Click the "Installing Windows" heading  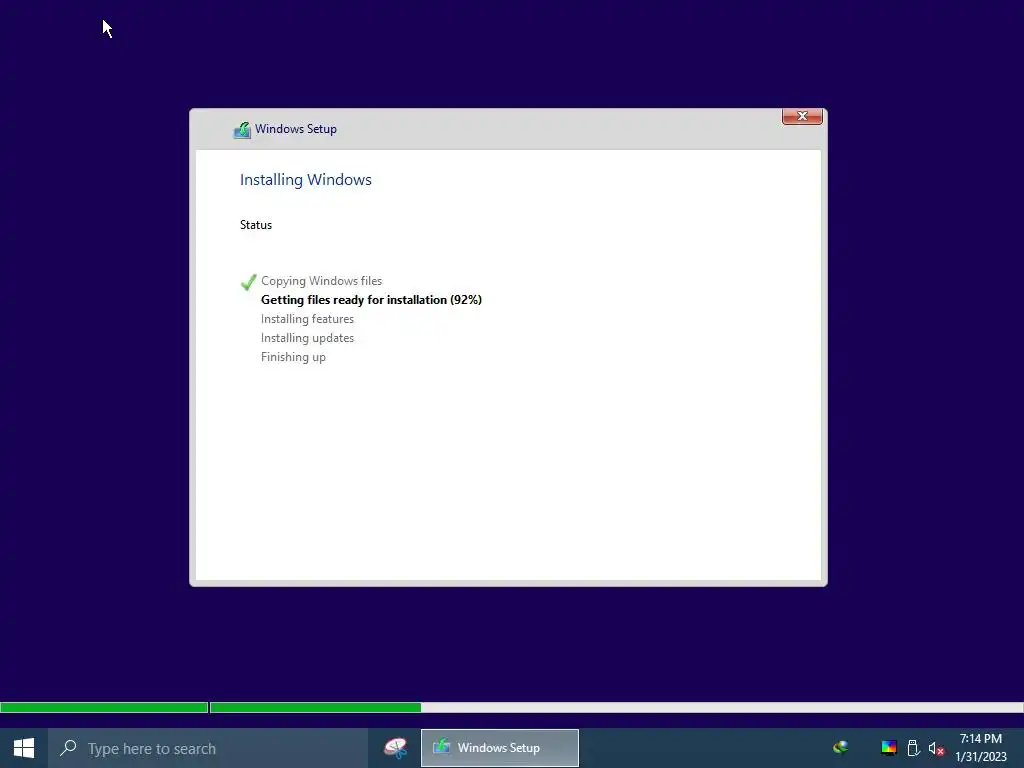pos(306,180)
